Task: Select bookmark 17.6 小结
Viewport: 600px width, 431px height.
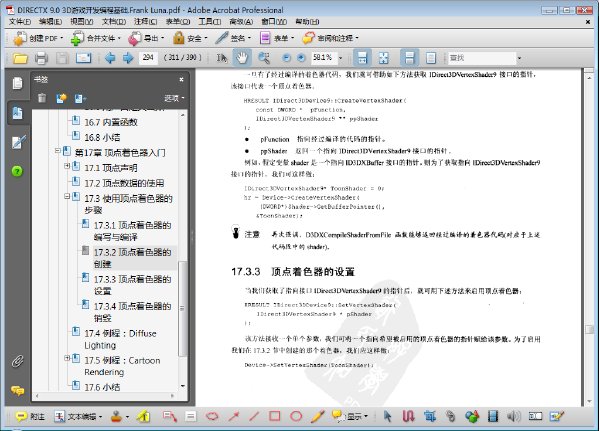Action: tap(102, 387)
